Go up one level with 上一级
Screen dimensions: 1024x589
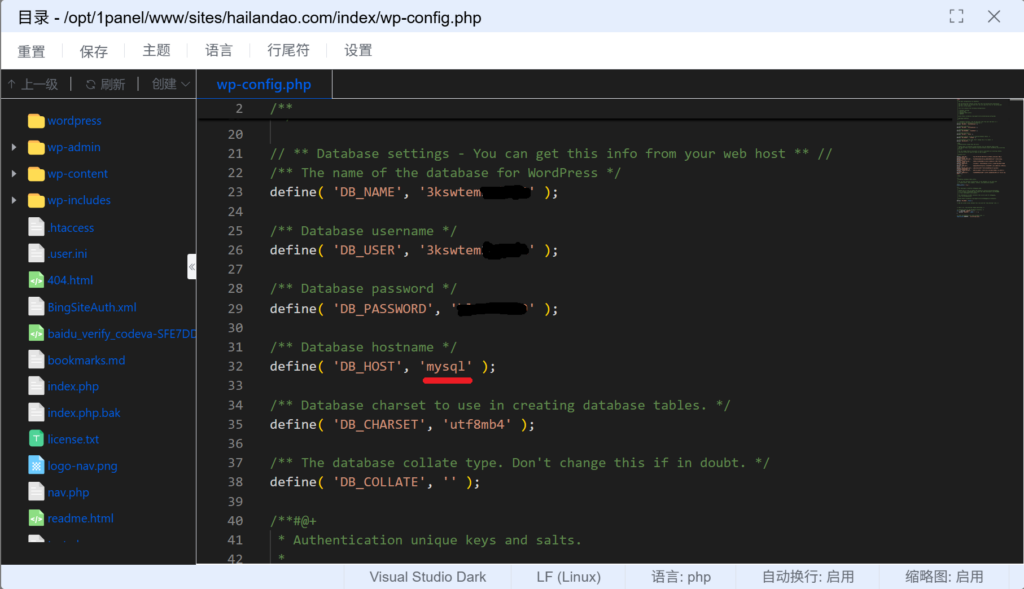33,85
